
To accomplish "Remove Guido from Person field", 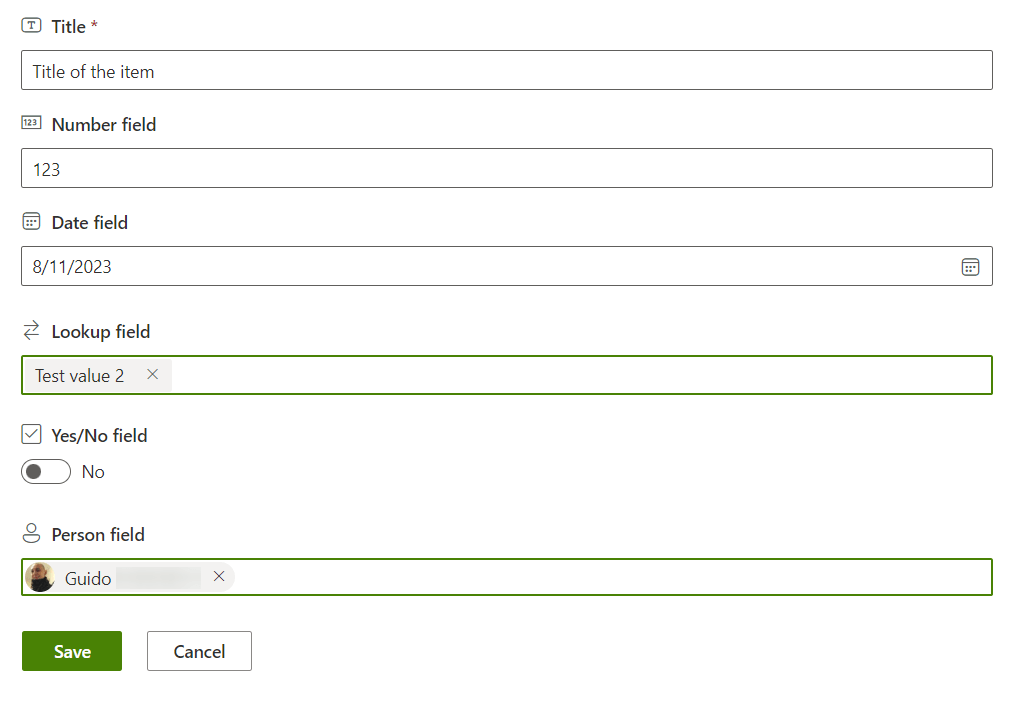I will (219, 577).
